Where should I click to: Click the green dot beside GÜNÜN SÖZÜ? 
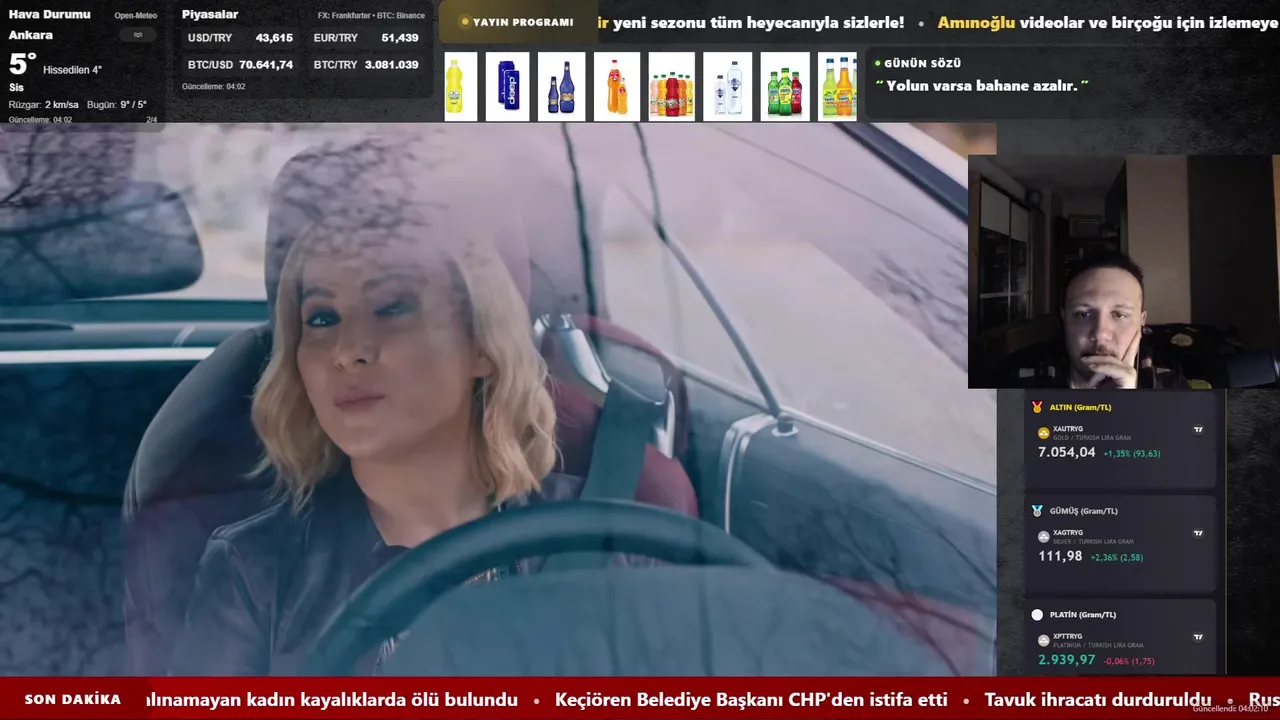878,63
